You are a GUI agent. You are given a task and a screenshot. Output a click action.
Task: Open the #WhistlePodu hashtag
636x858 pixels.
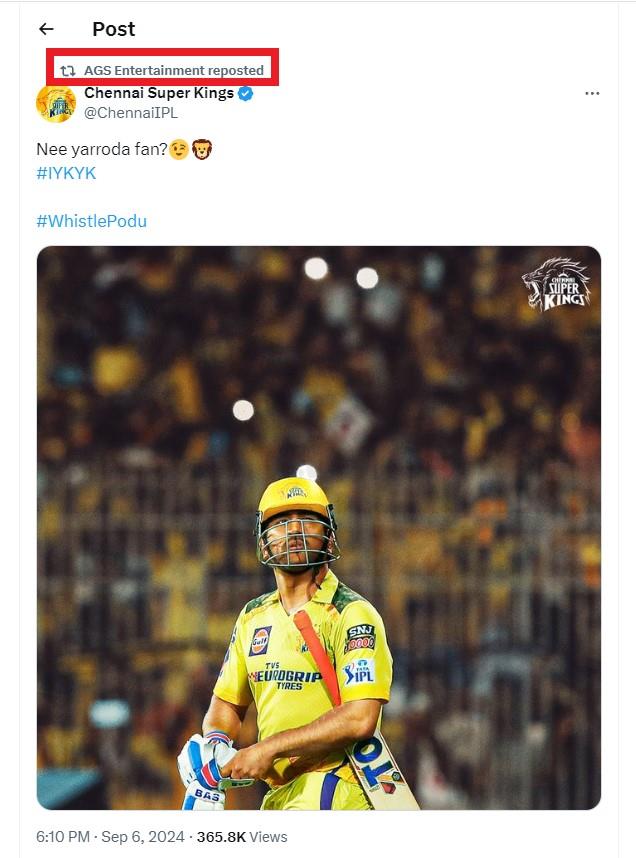91,221
